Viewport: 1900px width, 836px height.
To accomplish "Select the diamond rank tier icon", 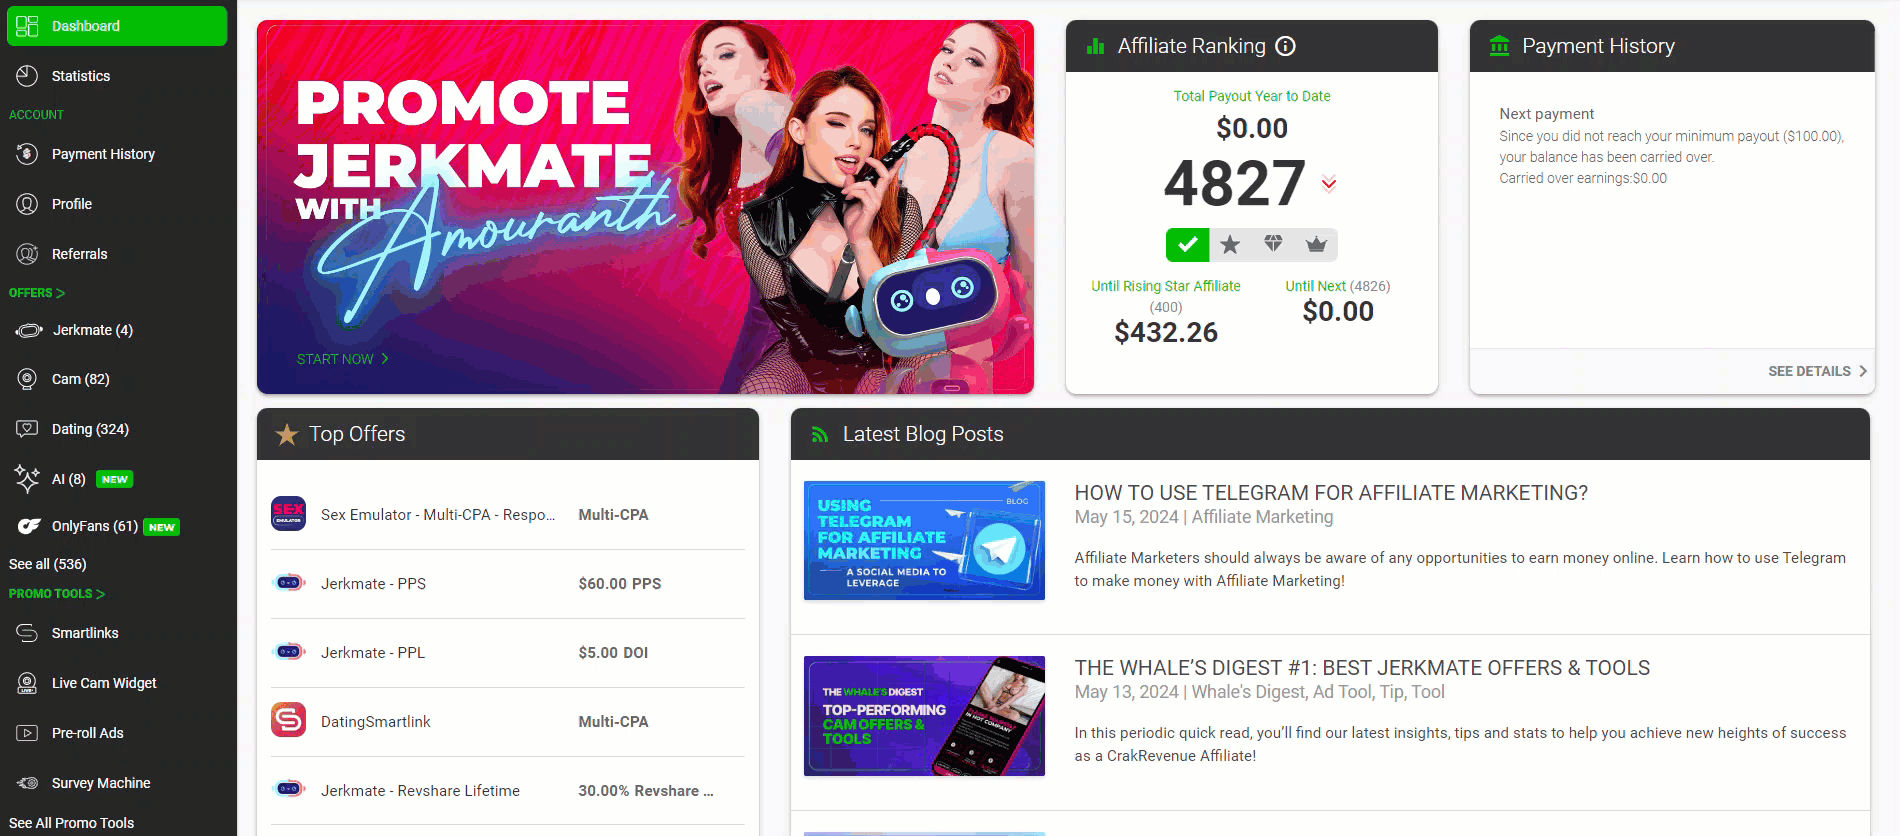I will tap(1273, 244).
